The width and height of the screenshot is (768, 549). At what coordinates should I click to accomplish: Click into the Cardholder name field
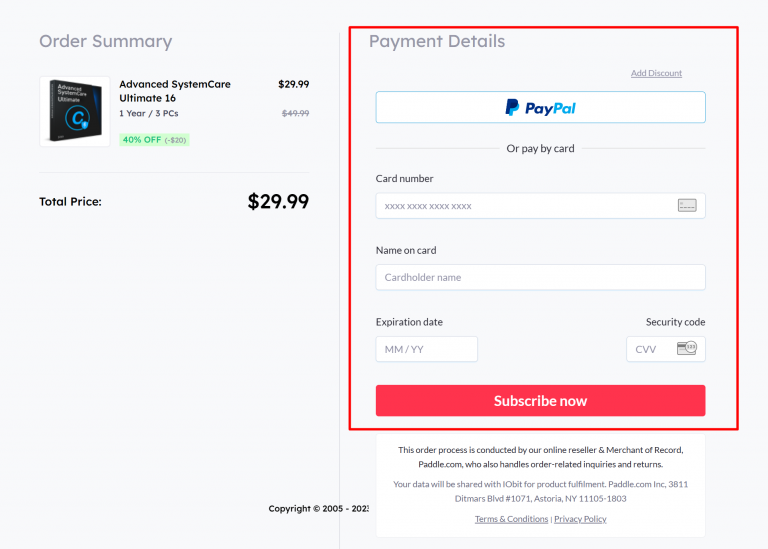pyautogui.click(x=540, y=277)
